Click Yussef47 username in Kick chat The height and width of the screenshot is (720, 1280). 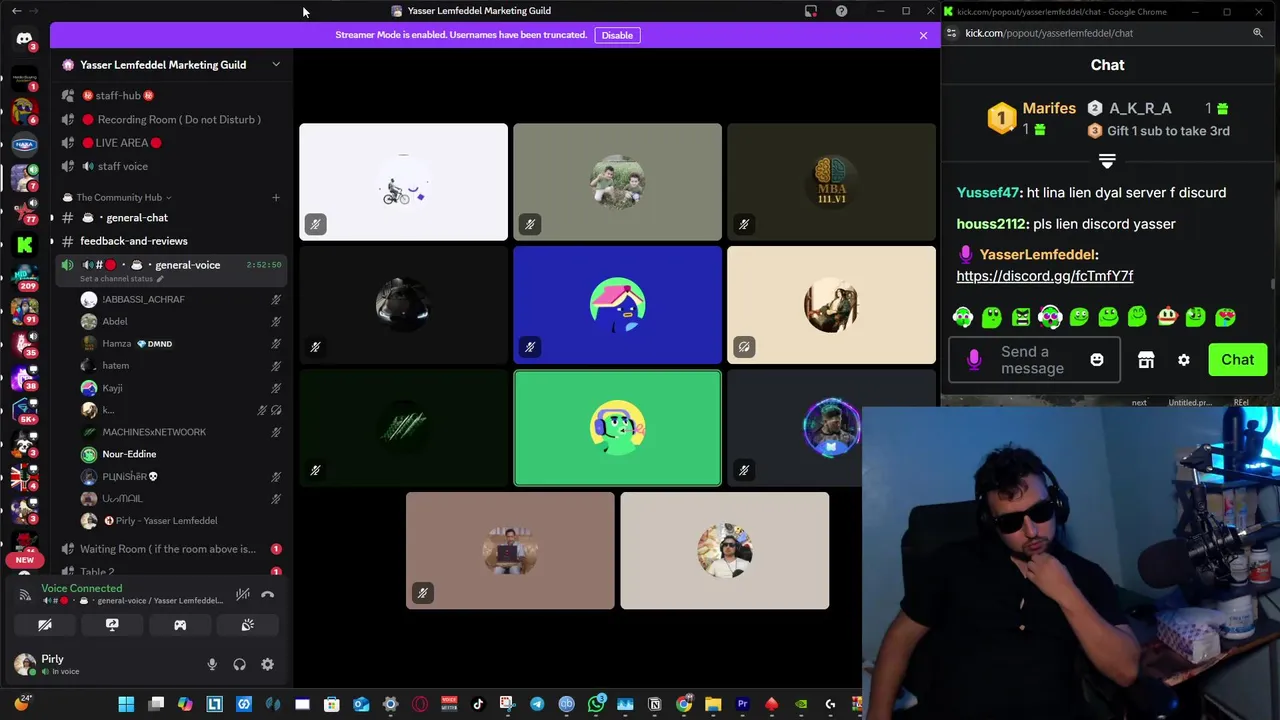pyautogui.click(x=988, y=192)
